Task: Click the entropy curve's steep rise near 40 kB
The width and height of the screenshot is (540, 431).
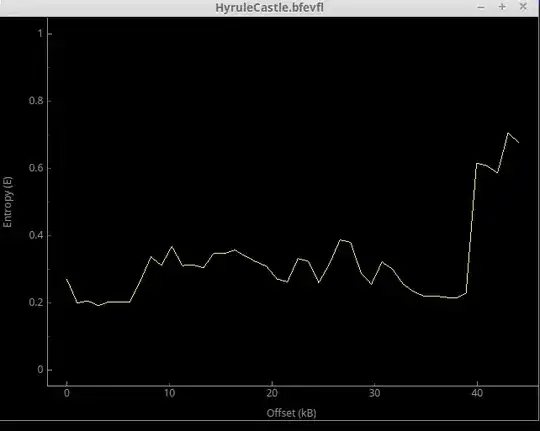Action: click(471, 228)
